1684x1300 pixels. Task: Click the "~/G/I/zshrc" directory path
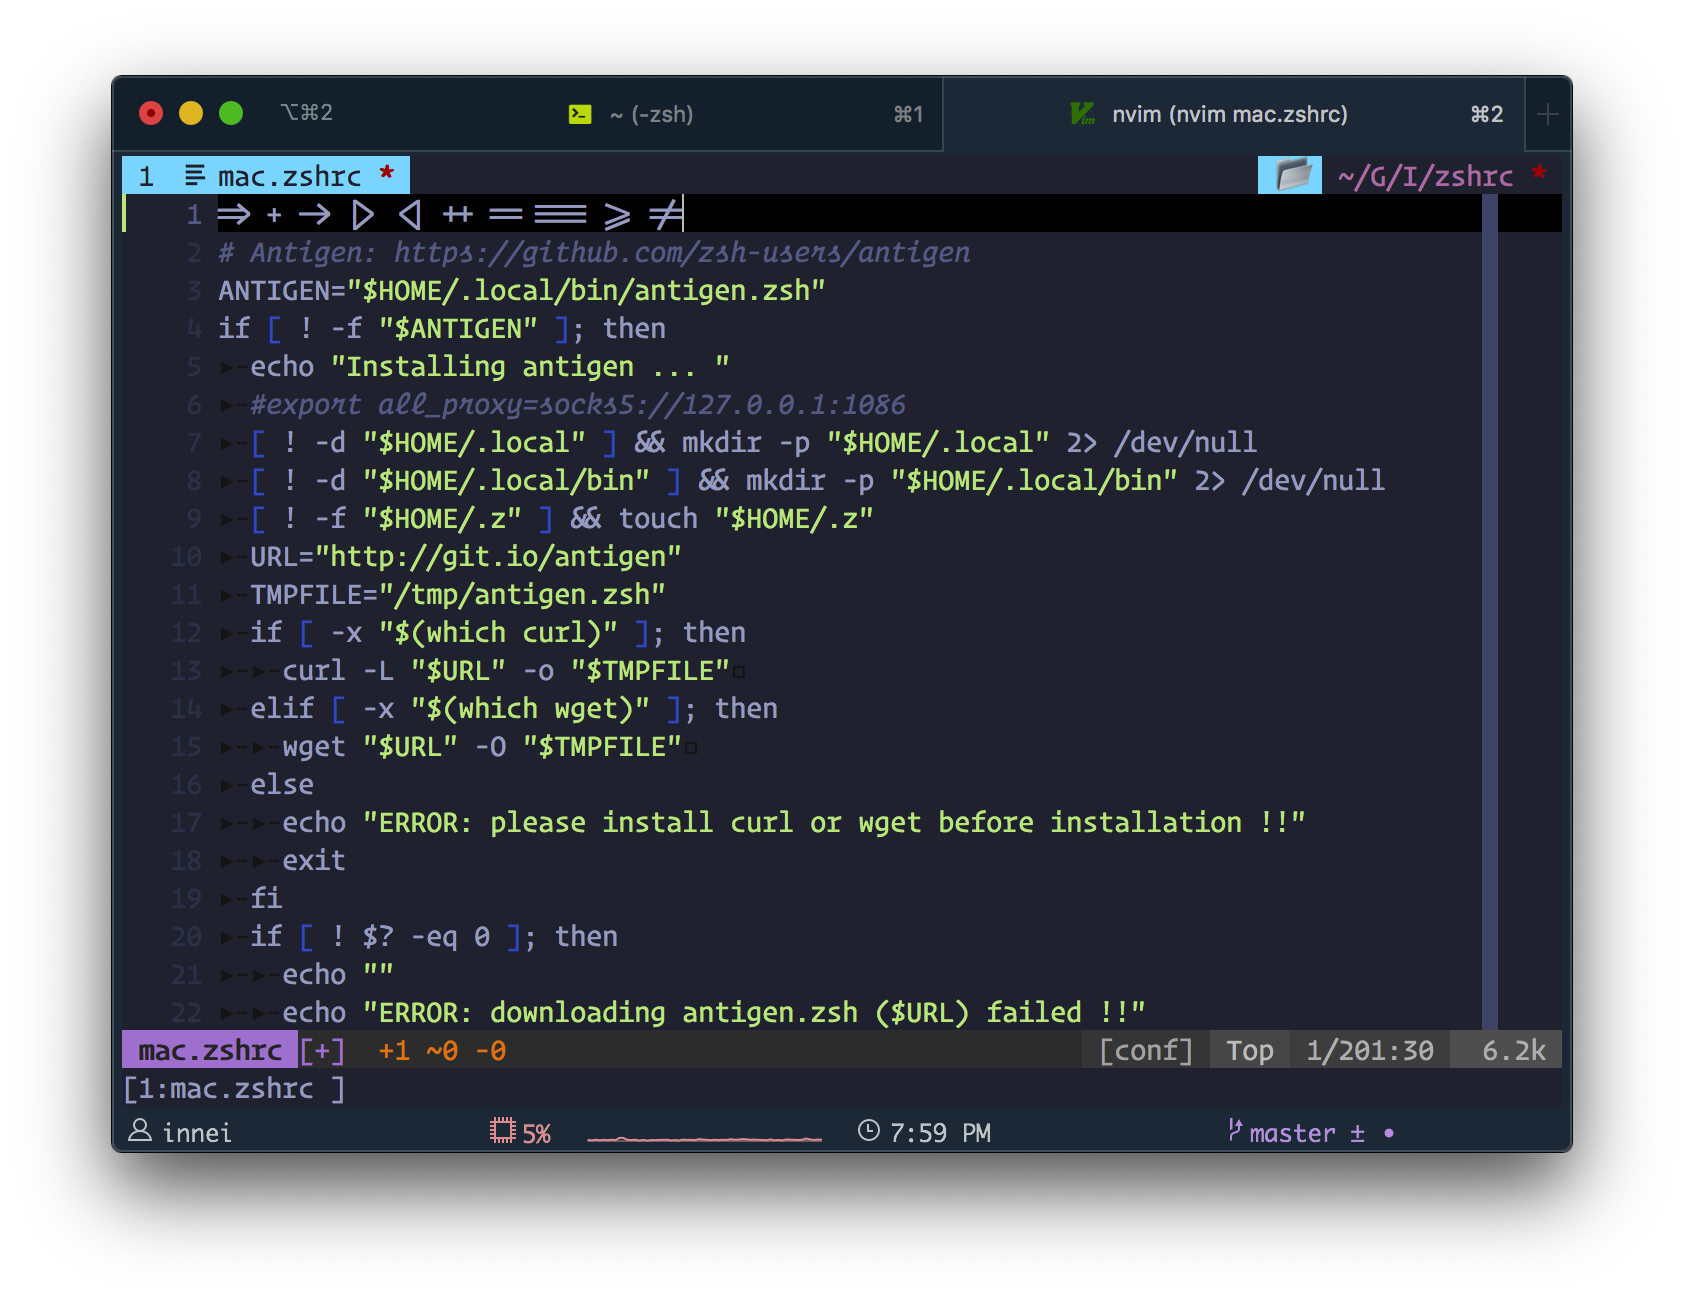[x=1426, y=177]
